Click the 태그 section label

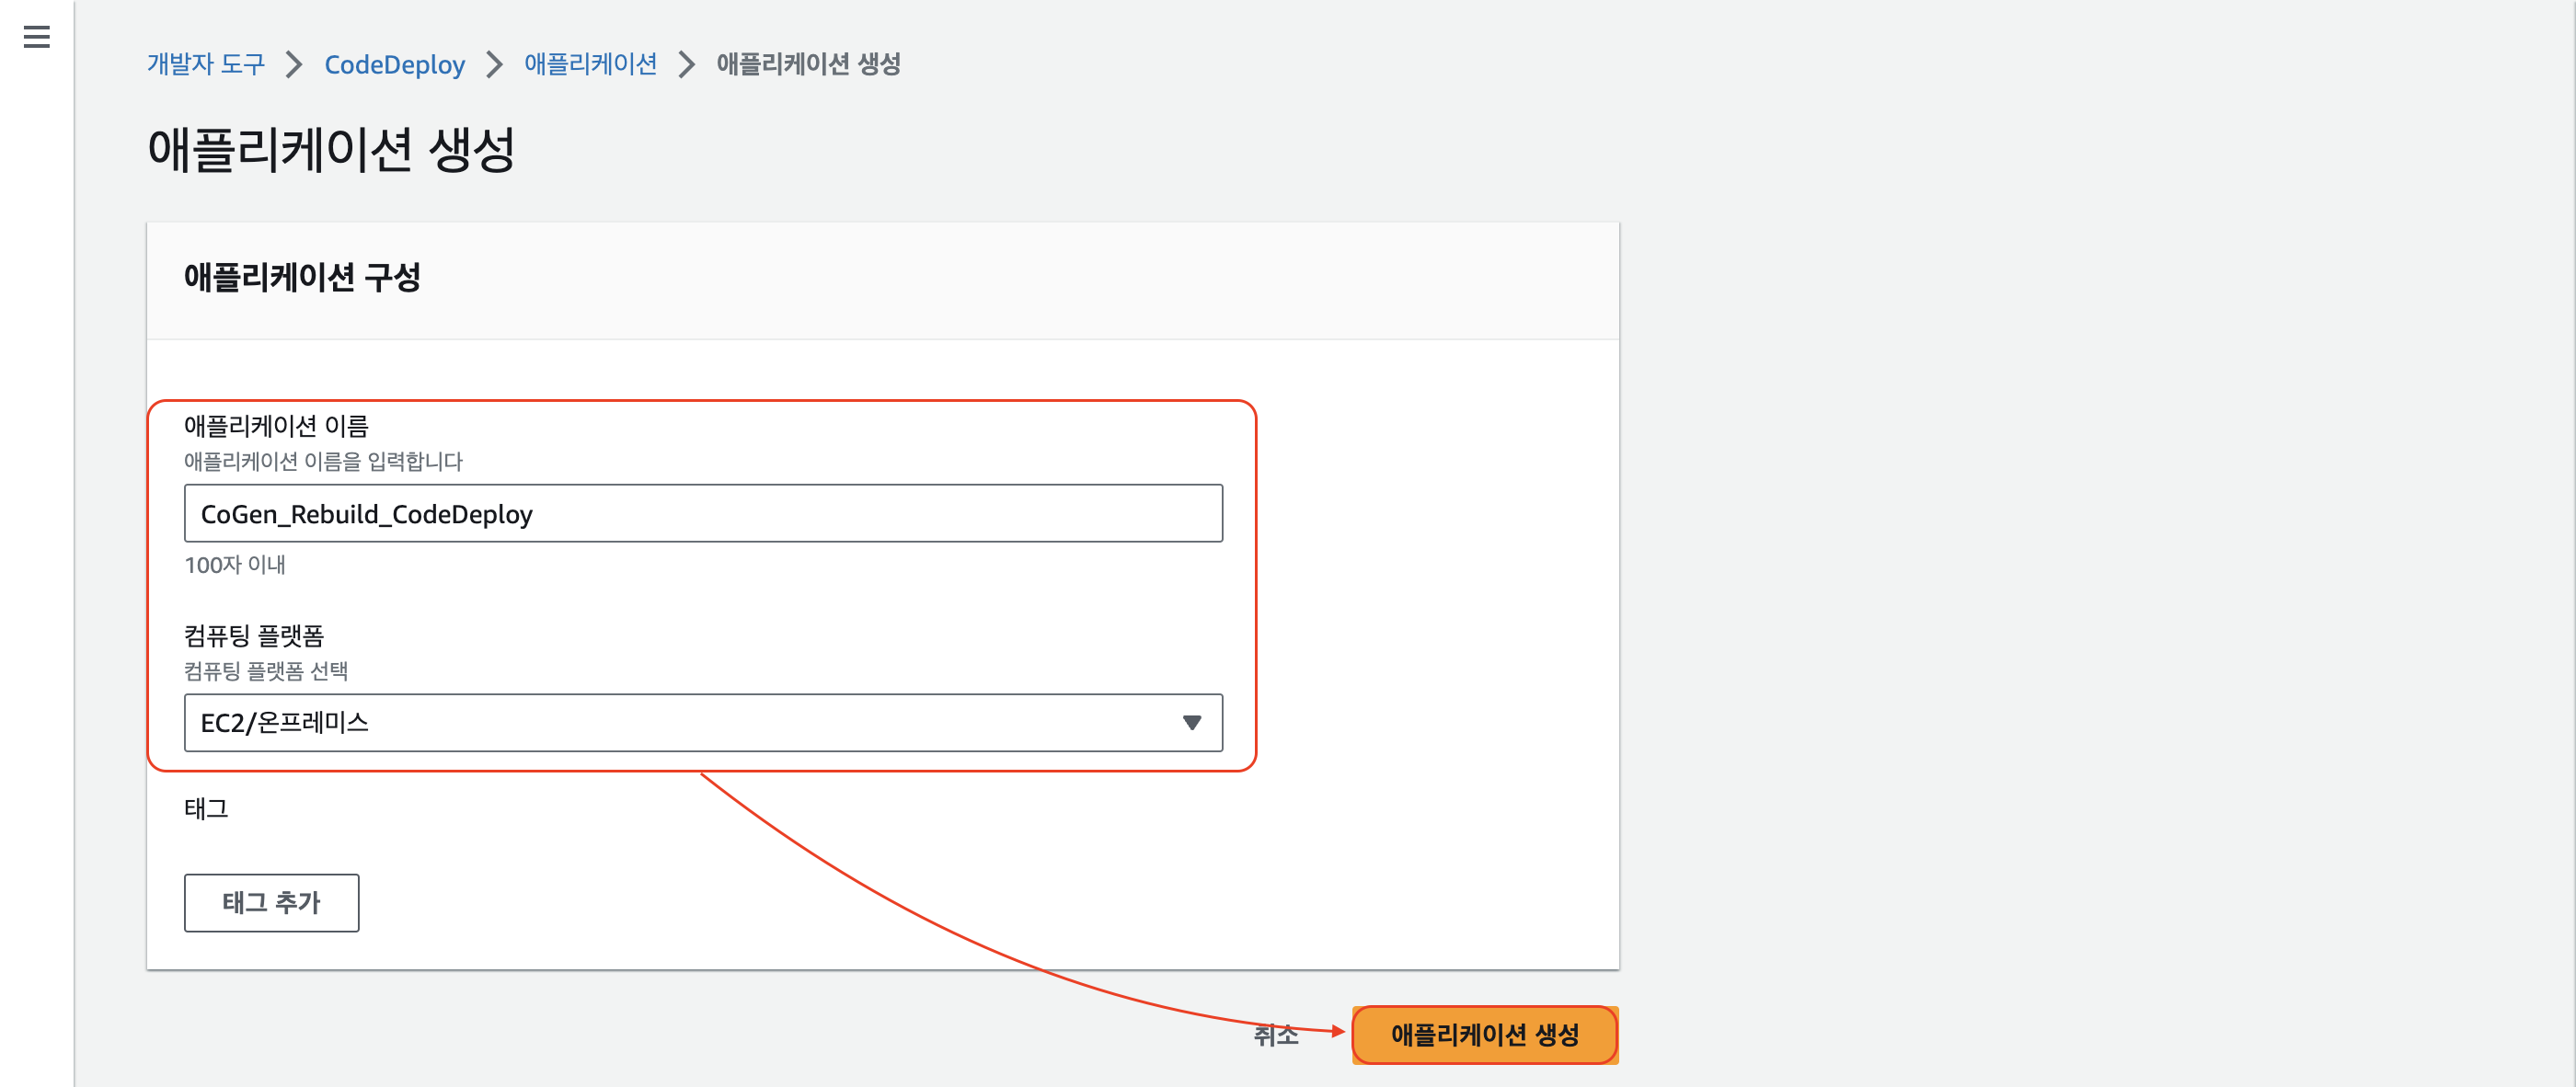(x=206, y=808)
